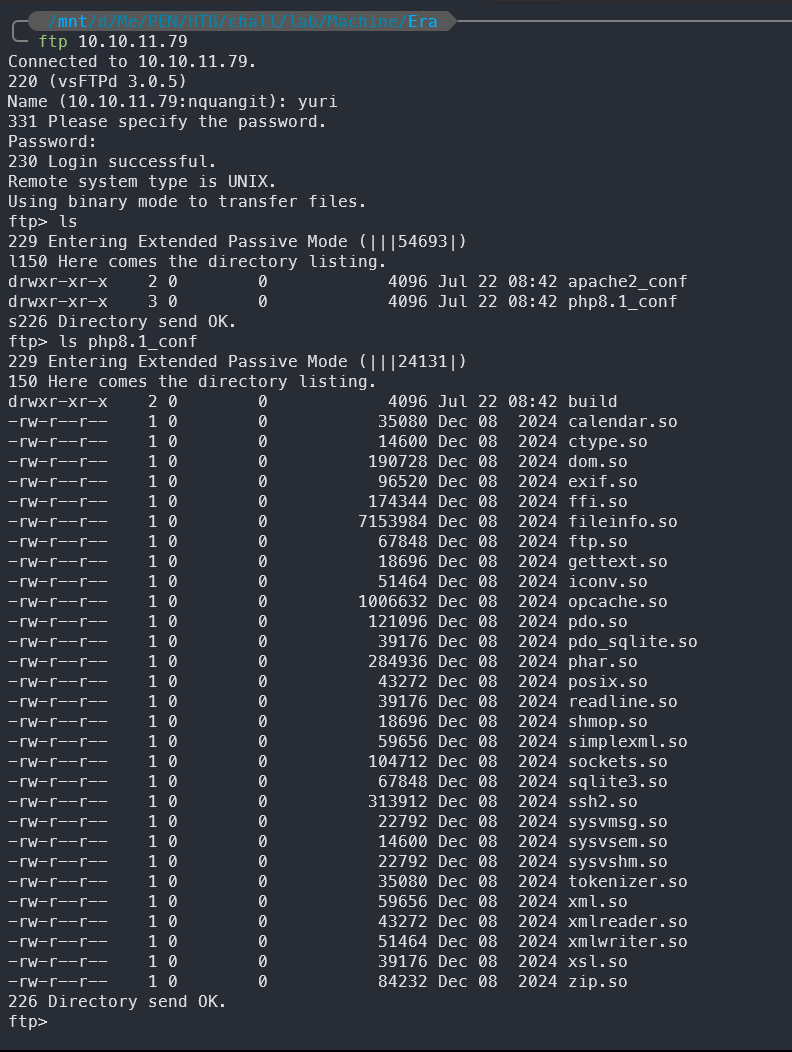Click the empty ftp> prompt at bottom

28,1022
